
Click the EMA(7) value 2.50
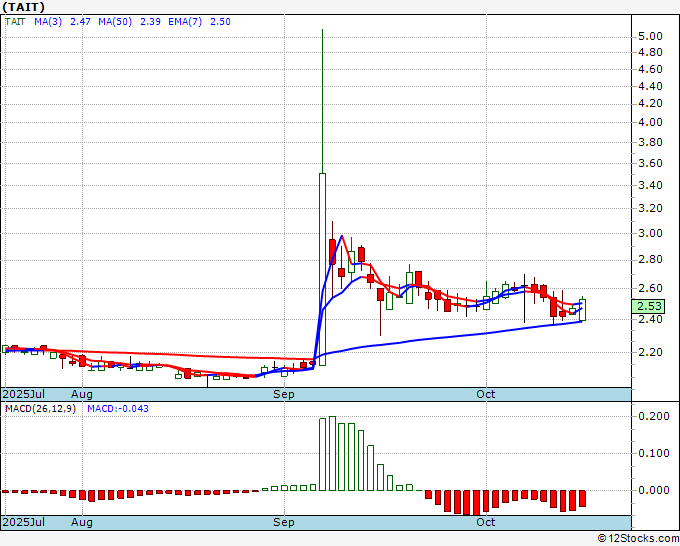(x=220, y=22)
